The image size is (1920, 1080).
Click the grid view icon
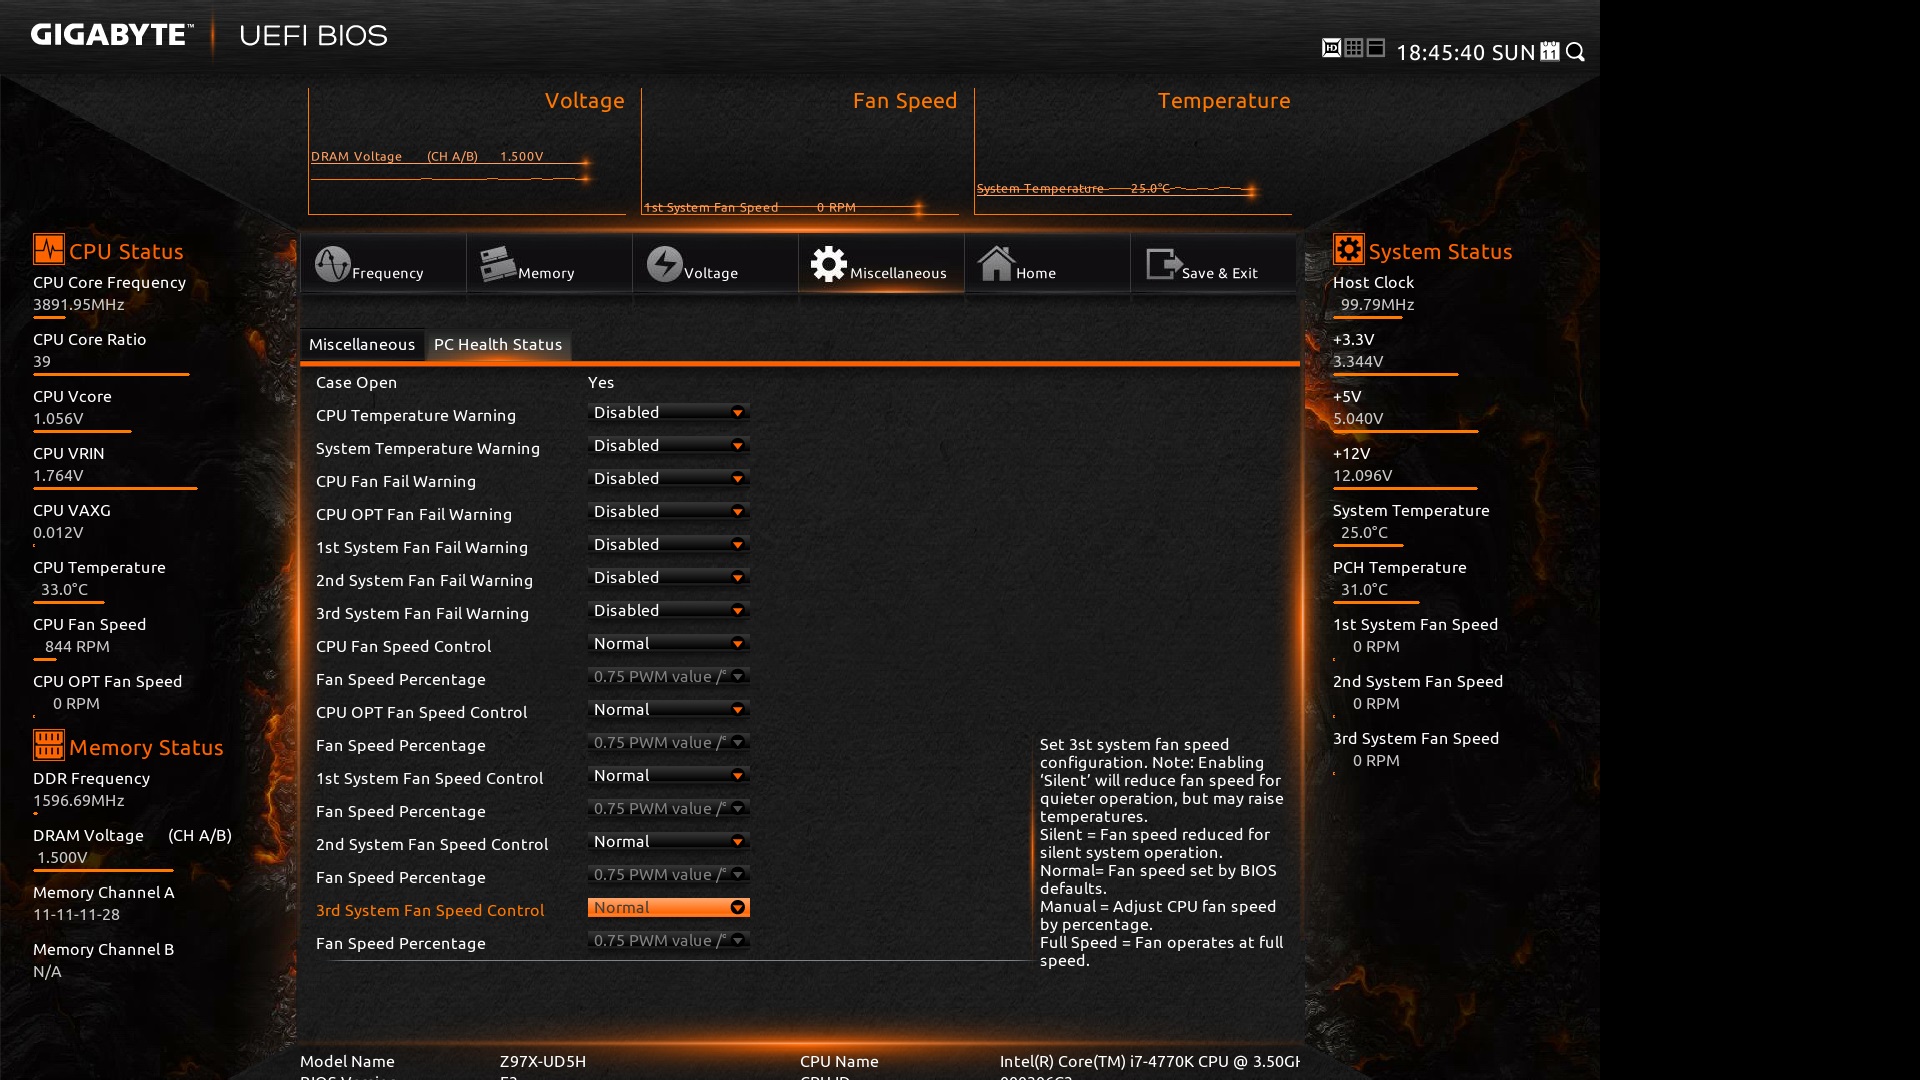pos(1354,48)
